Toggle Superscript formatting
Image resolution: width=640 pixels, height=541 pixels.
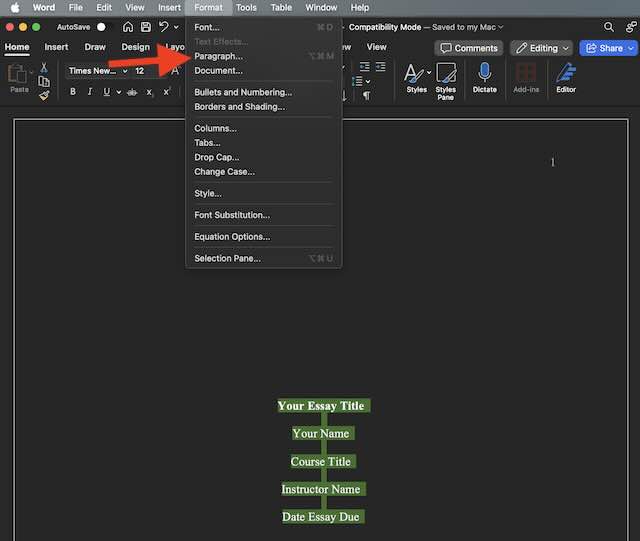tap(167, 92)
